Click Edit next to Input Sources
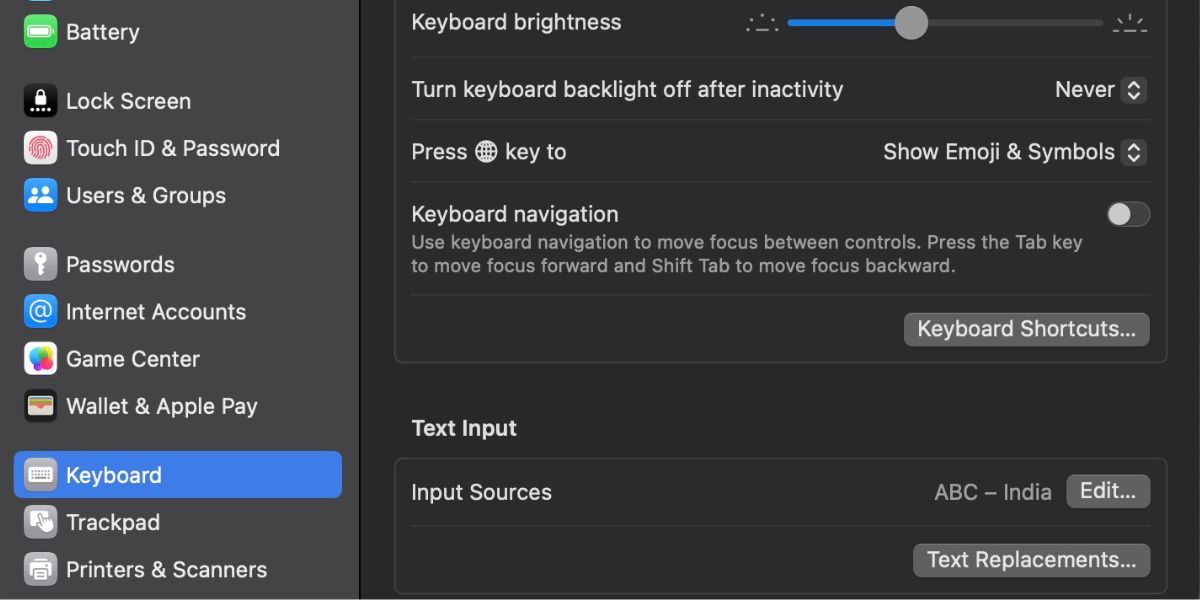Viewport: 1200px width, 600px height. point(1108,491)
